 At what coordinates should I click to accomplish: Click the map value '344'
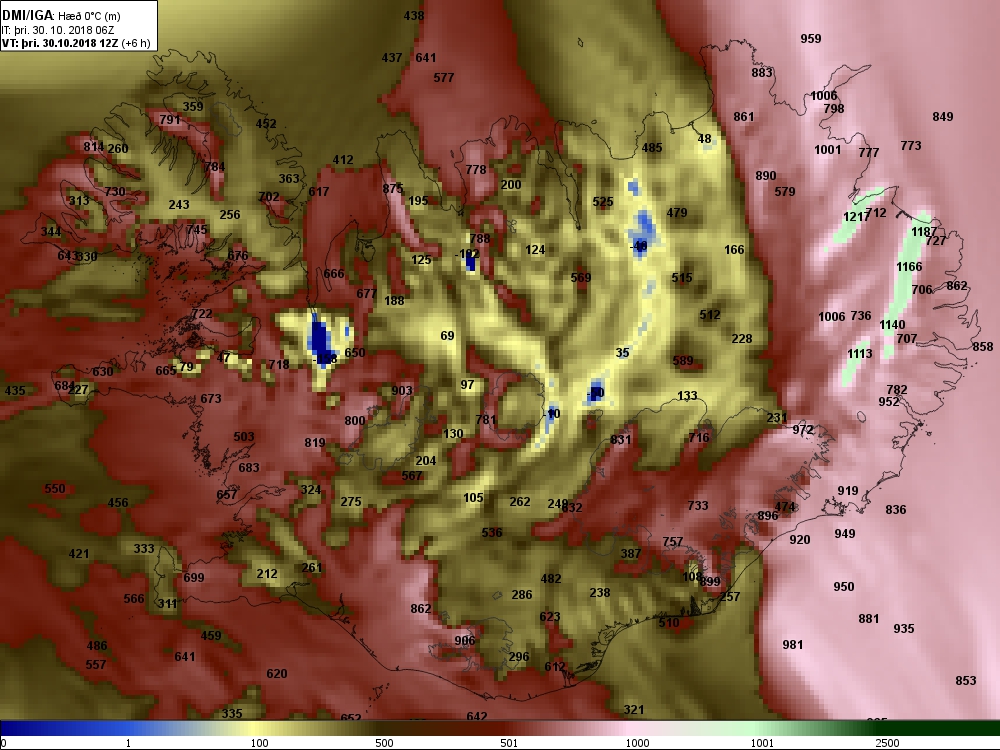click(51, 232)
